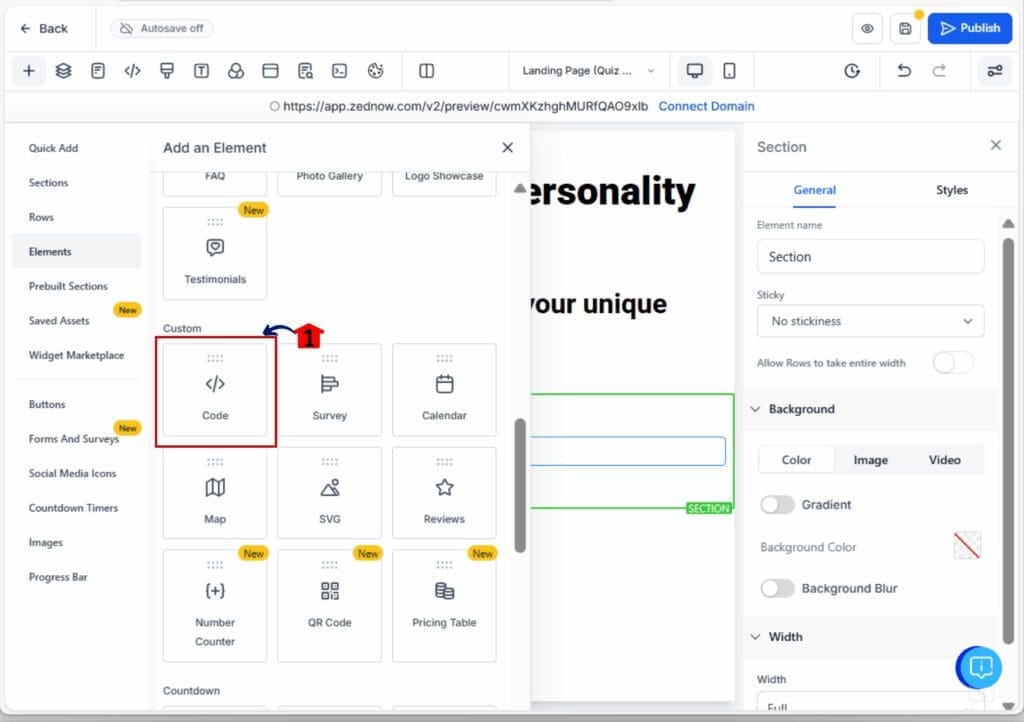Open version history clock icon
The width and height of the screenshot is (1024, 722).
pyautogui.click(x=852, y=71)
